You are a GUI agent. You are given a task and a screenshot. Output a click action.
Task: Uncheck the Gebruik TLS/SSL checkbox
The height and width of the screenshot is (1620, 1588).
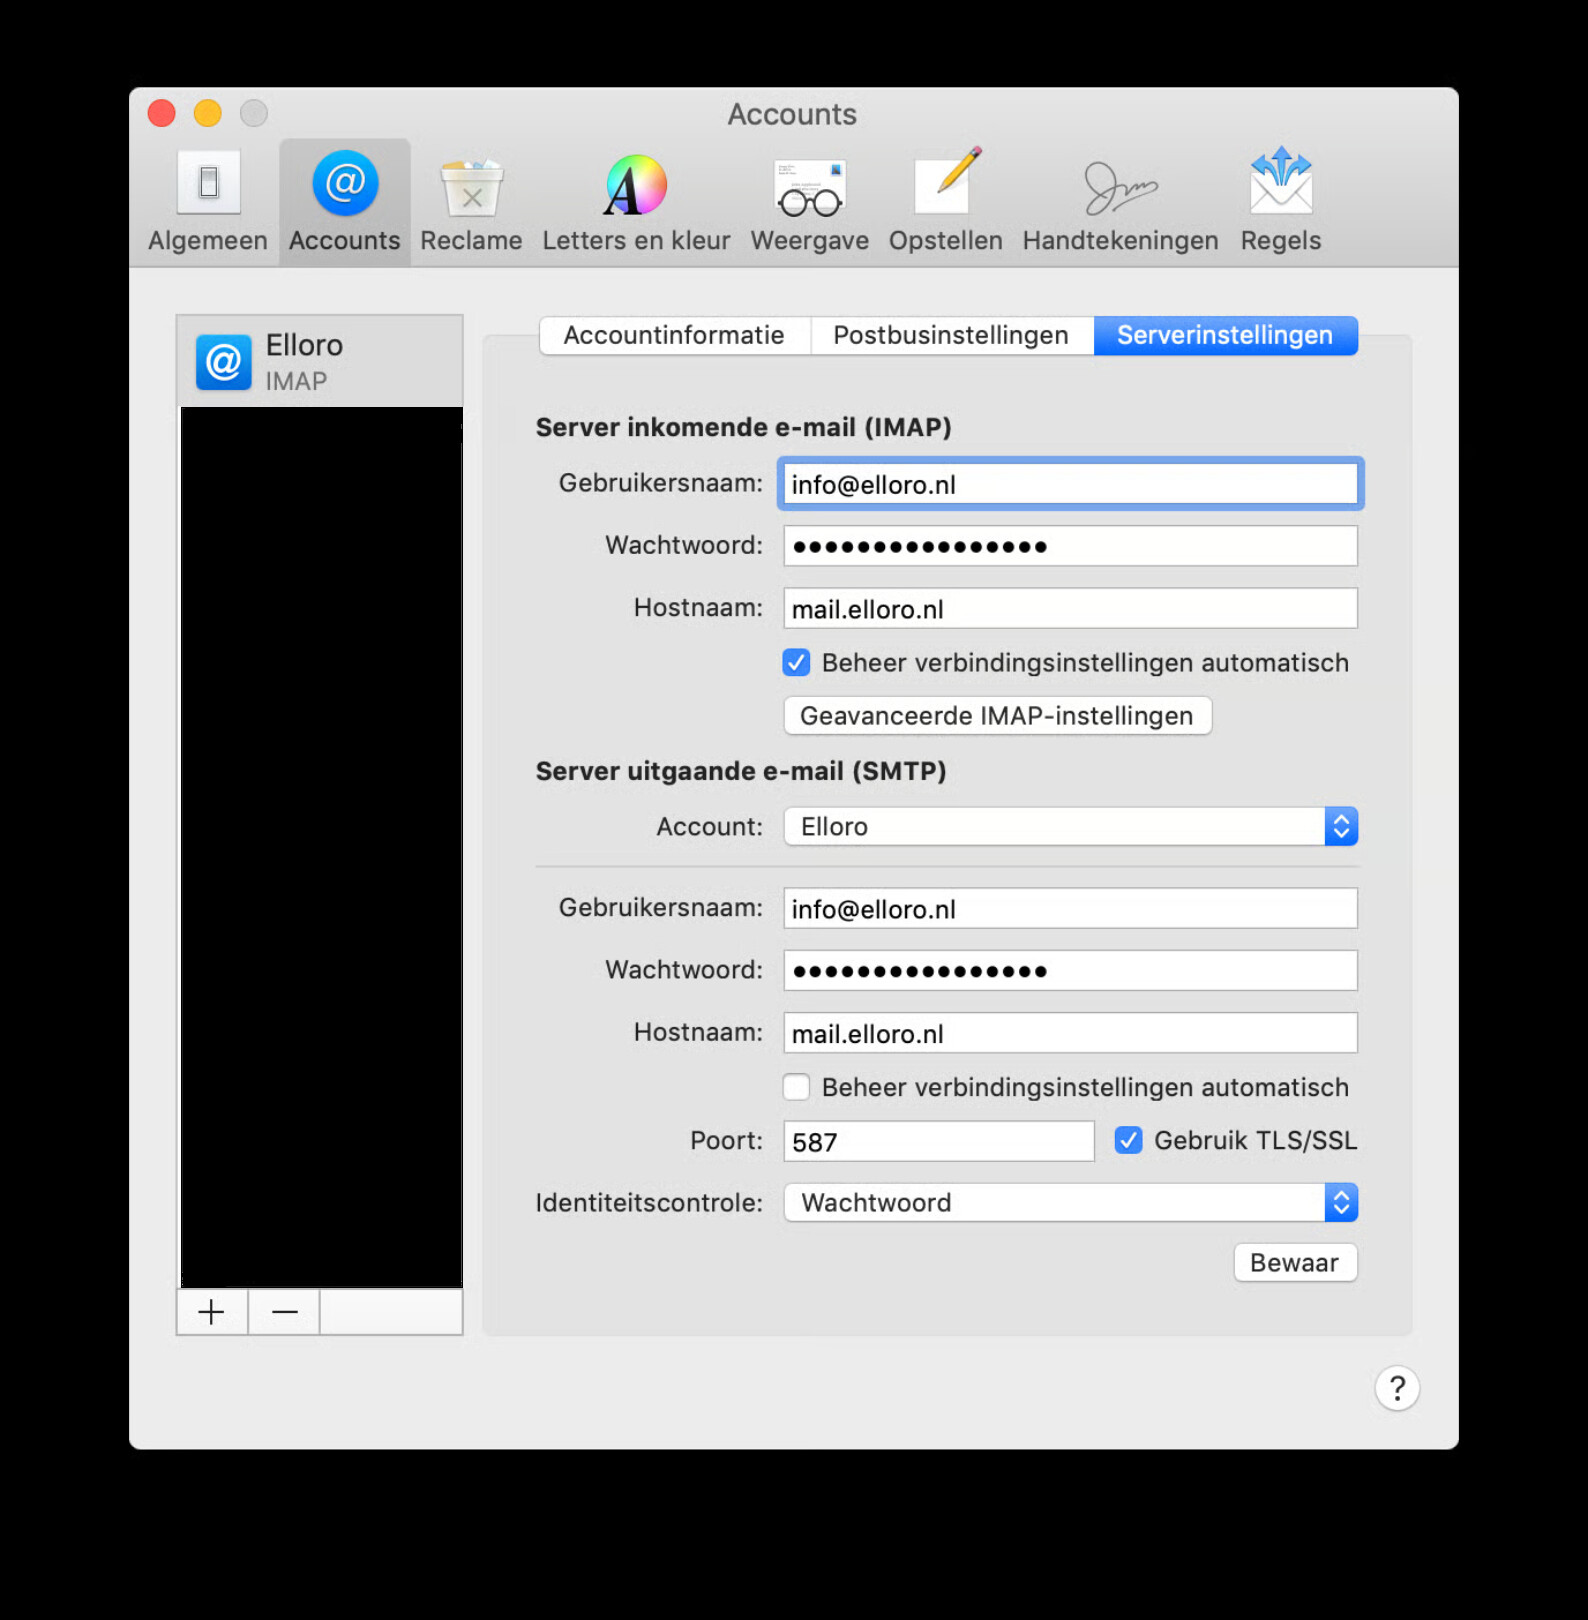point(1128,1140)
